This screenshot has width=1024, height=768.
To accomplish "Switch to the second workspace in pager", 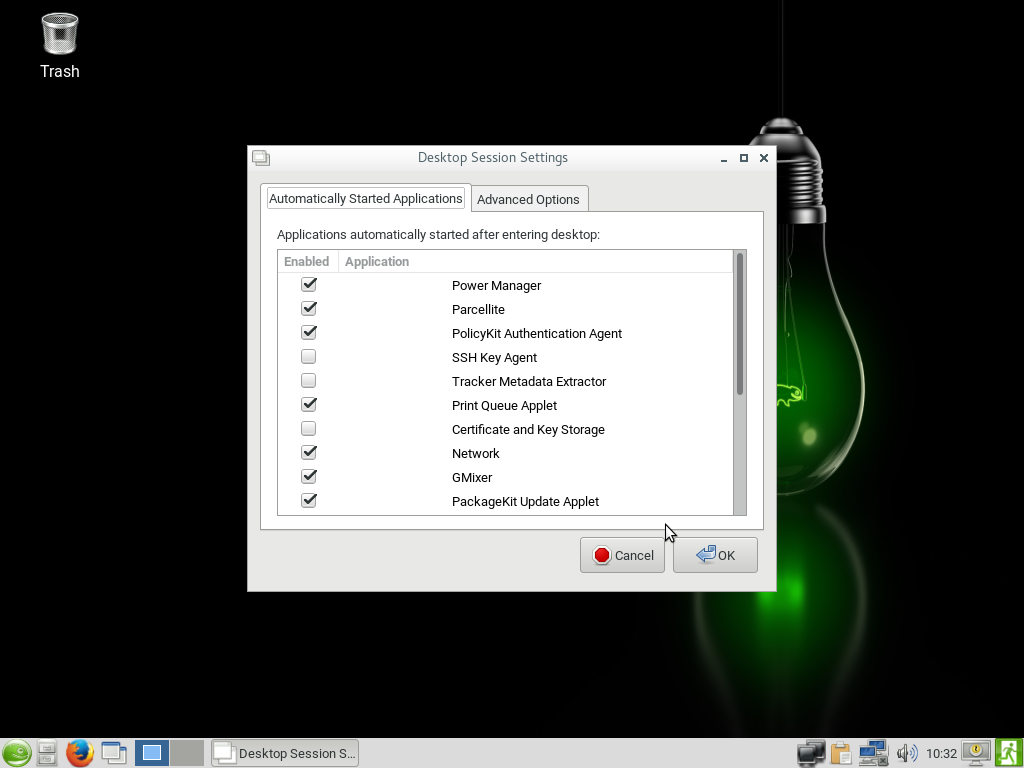I will point(186,753).
